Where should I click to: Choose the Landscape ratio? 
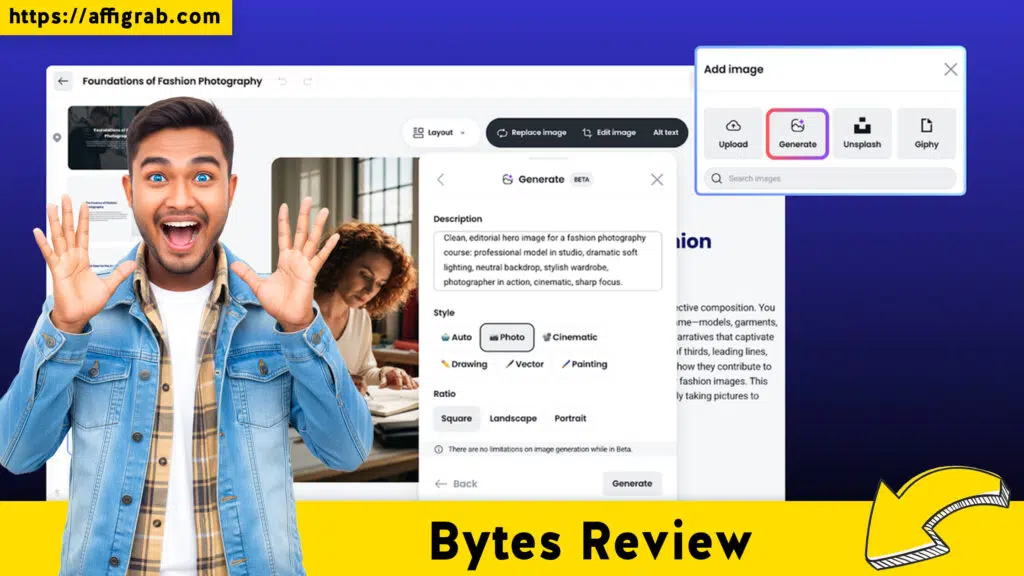[513, 419]
